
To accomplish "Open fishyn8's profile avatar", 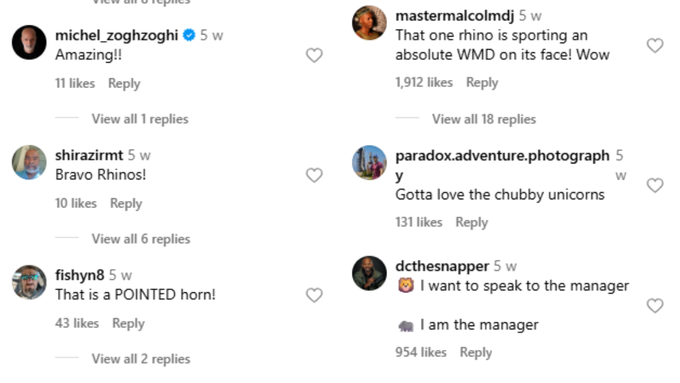I will coord(29,282).
